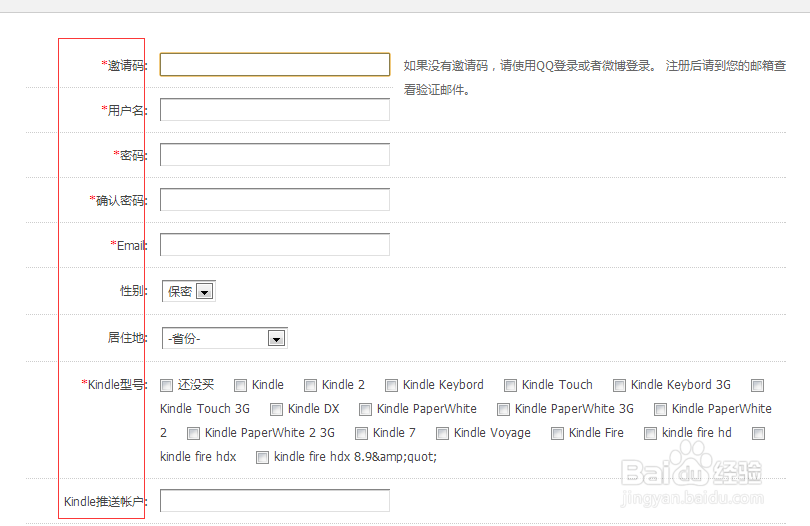Click the 性别 label

(134, 290)
